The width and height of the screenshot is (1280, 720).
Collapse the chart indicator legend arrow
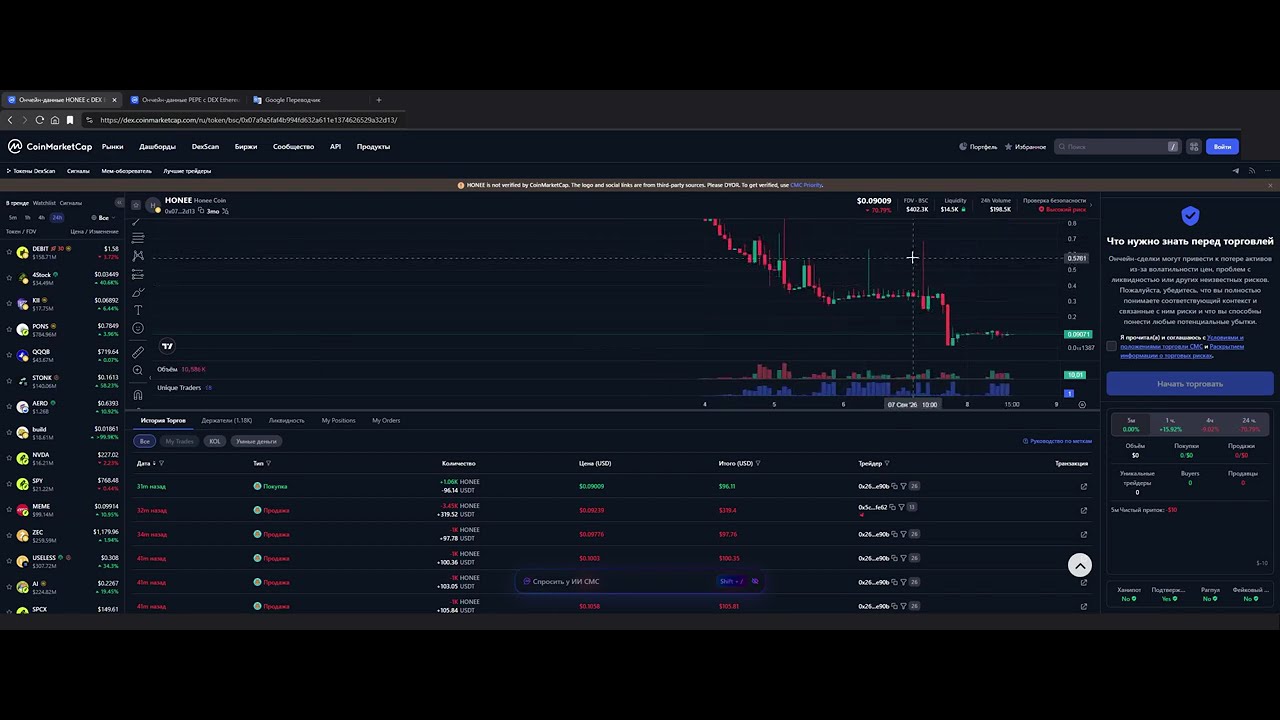152,379
